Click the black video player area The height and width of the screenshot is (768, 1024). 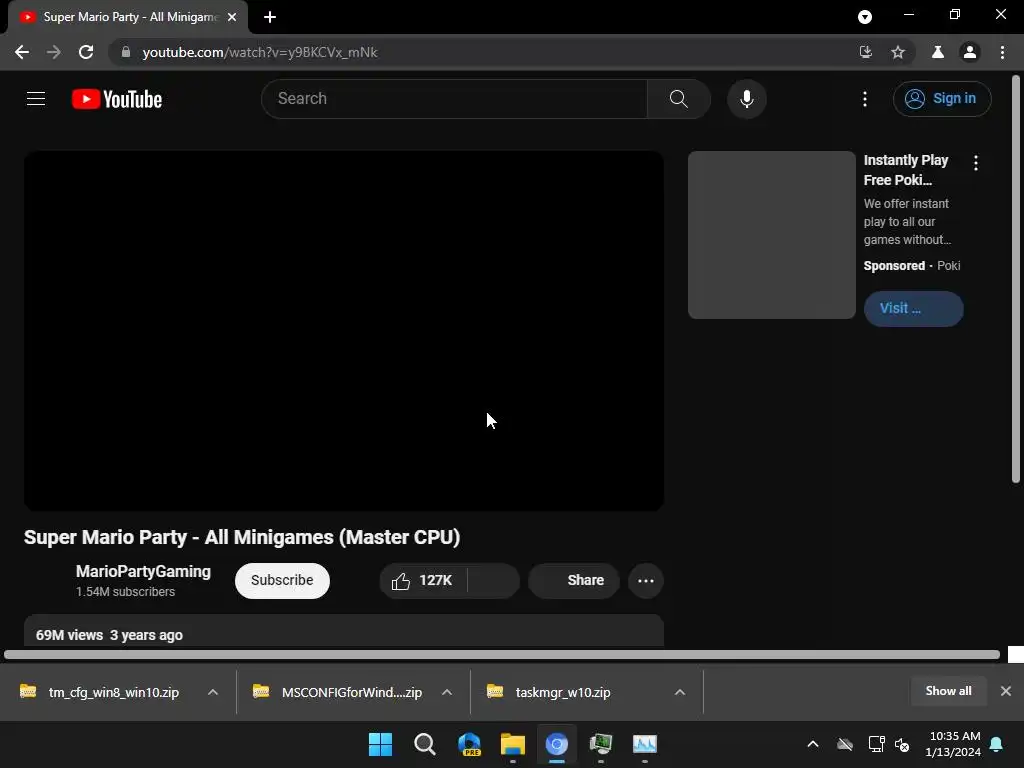tap(344, 331)
